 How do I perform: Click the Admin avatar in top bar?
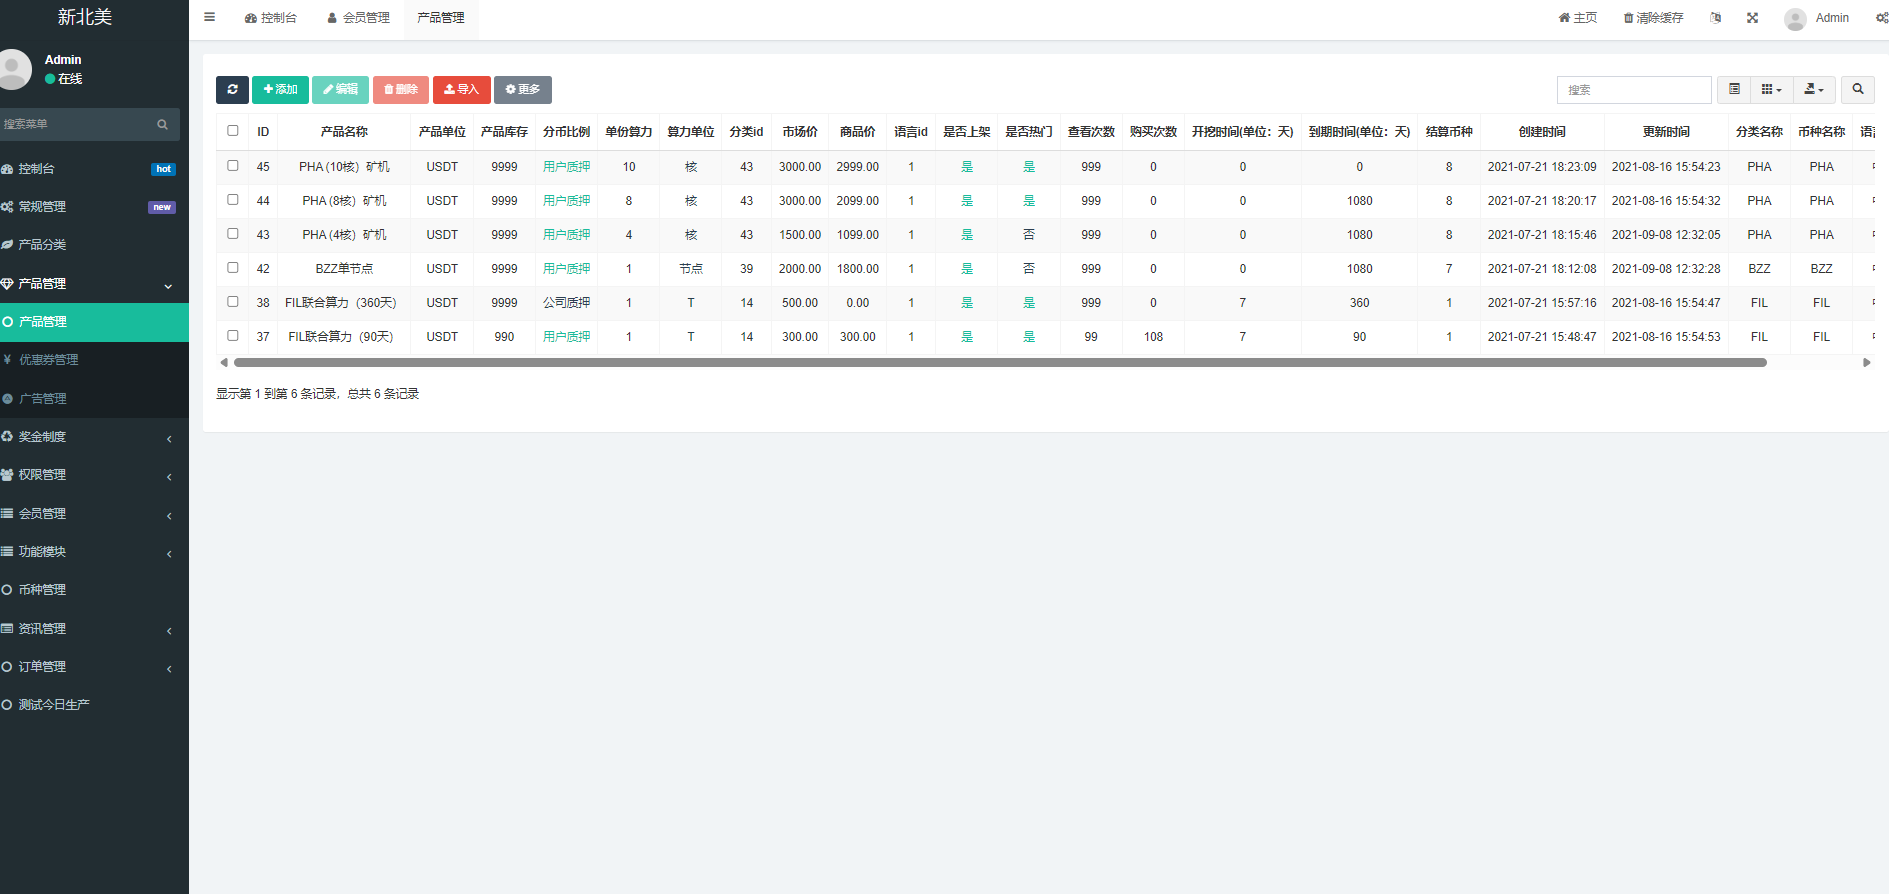click(x=1795, y=18)
